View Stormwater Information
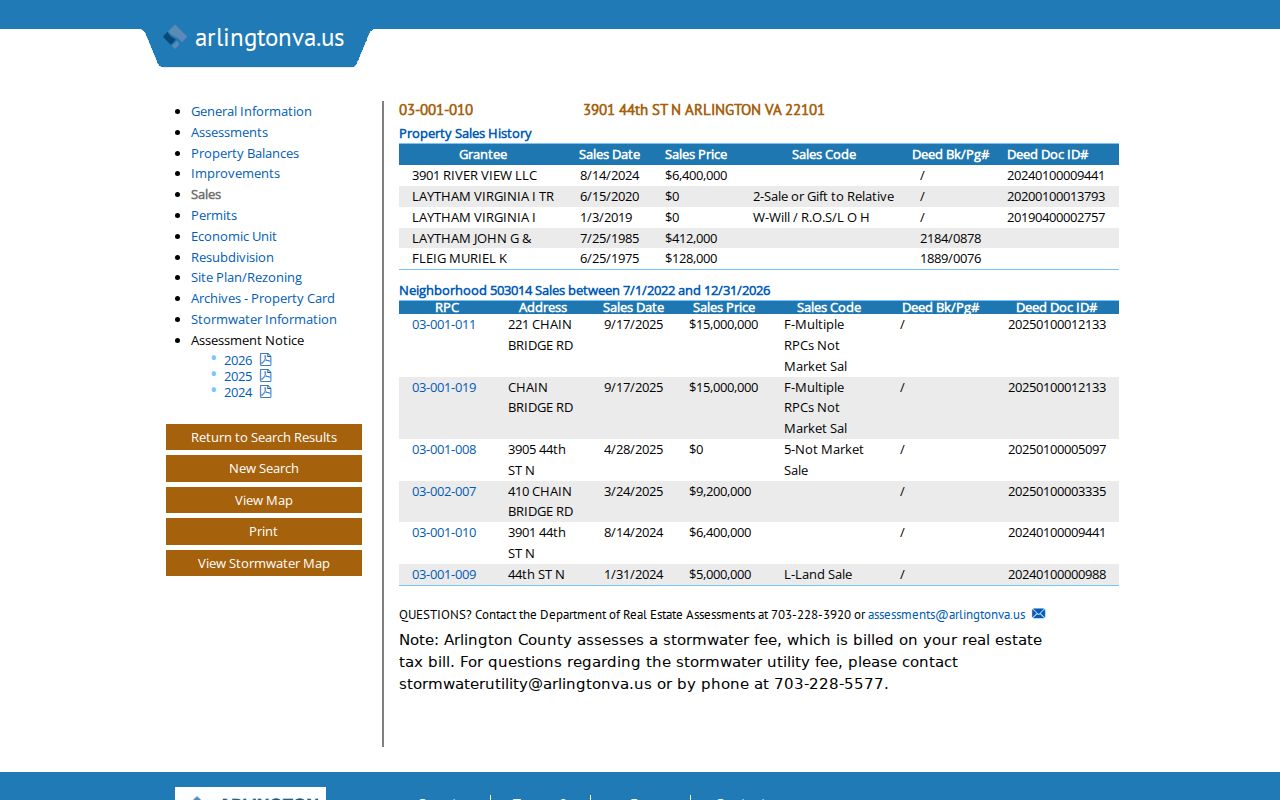 click(264, 319)
